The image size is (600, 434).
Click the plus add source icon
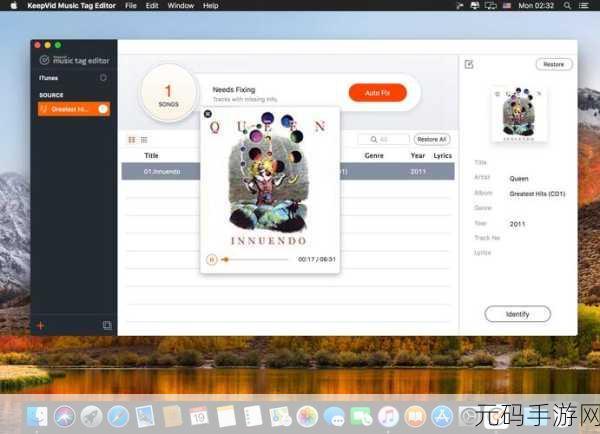41,326
